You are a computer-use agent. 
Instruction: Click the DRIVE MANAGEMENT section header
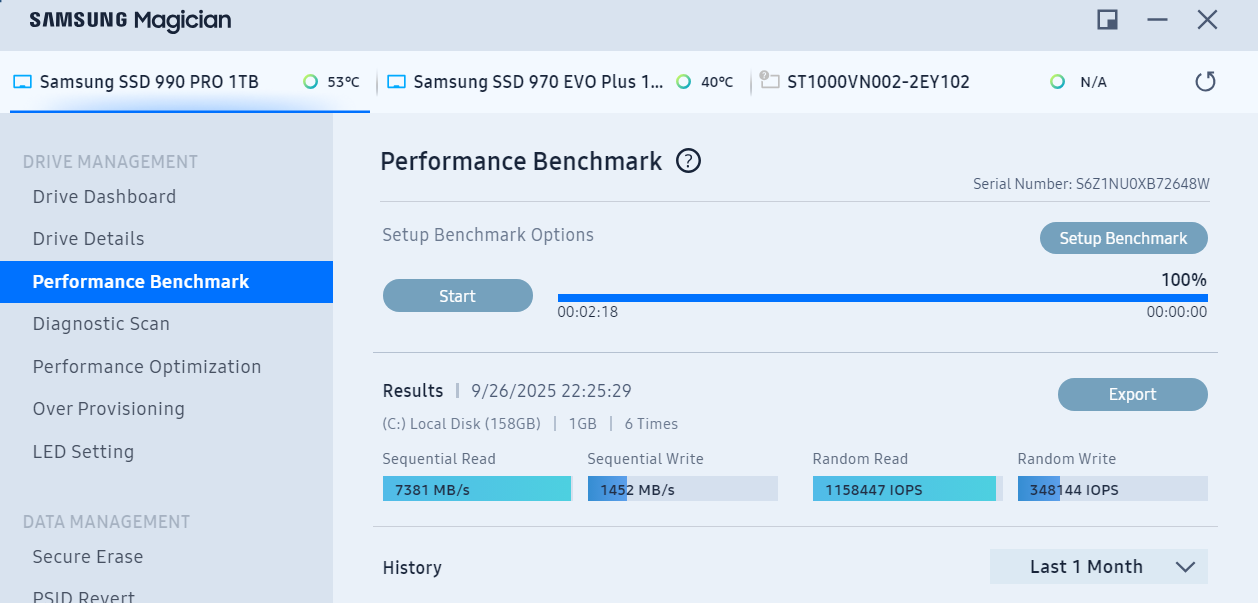(x=110, y=162)
